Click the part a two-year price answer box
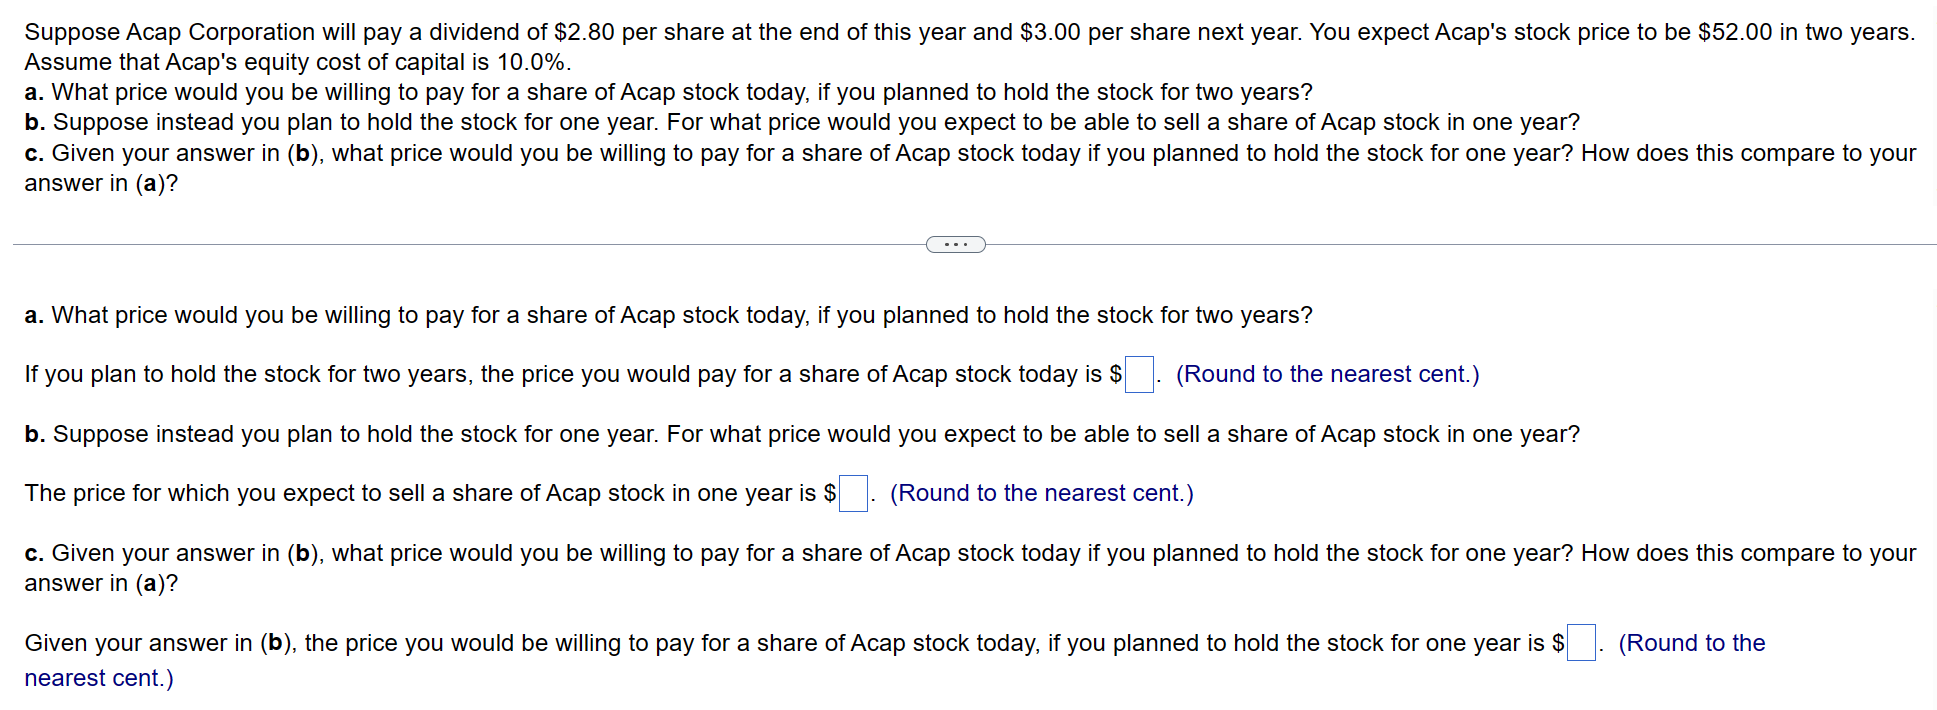 pyautogui.click(x=1139, y=375)
